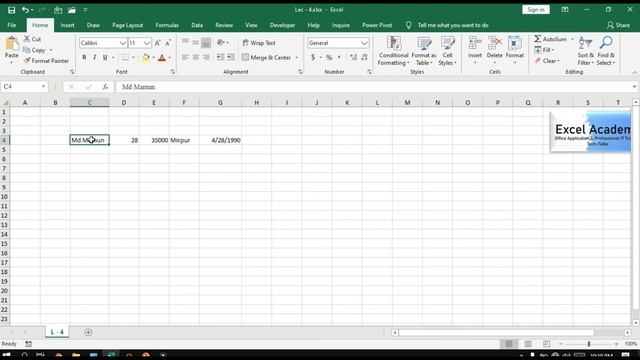Image resolution: width=640 pixels, height=360 pixels.
Task: Toggle italic formatting
Action: pos(94,58)
